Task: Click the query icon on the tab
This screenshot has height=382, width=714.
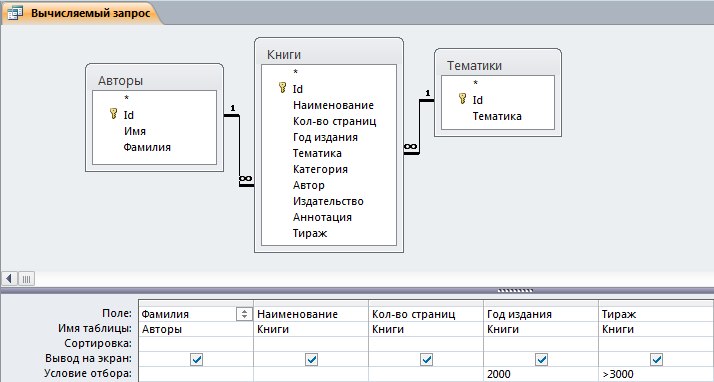Action: pos(15,13)
